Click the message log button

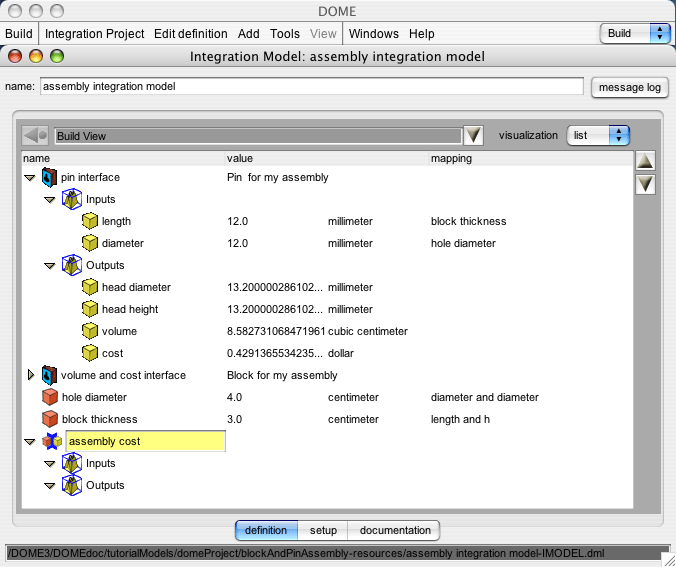(629, 88)
